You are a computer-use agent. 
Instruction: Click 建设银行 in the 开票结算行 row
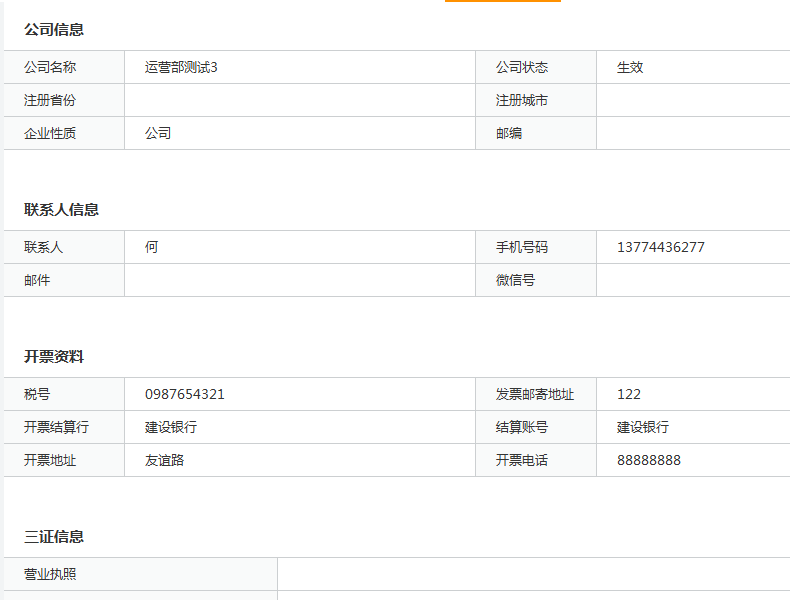[x=171, y=427]
